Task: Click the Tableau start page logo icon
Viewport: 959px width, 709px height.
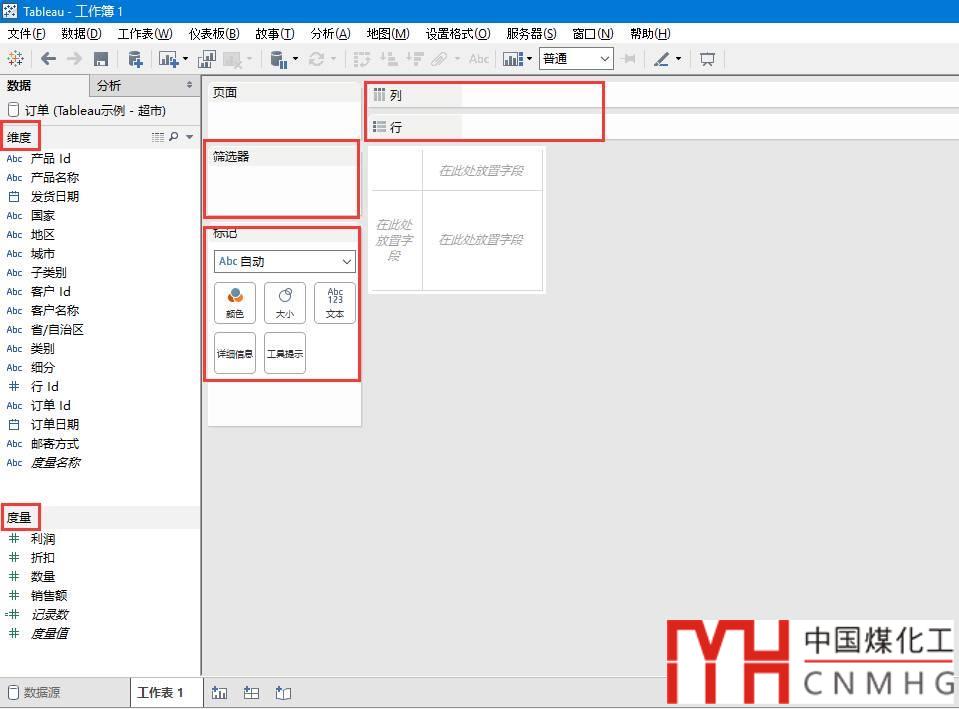Action: tap(15, 59)
